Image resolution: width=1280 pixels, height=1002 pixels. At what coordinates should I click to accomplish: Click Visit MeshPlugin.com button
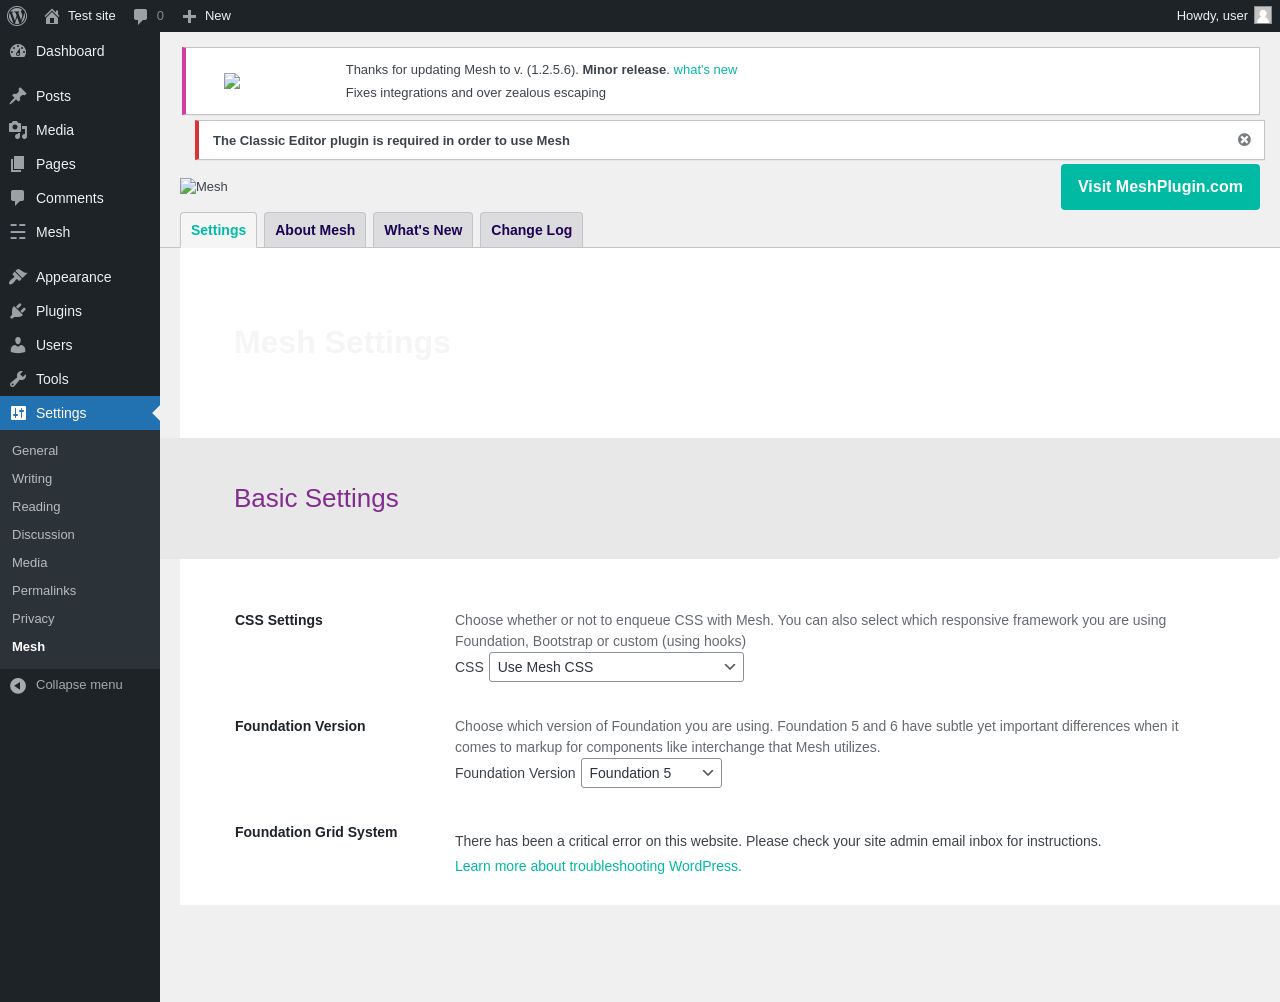click(x=1160, y=187)
